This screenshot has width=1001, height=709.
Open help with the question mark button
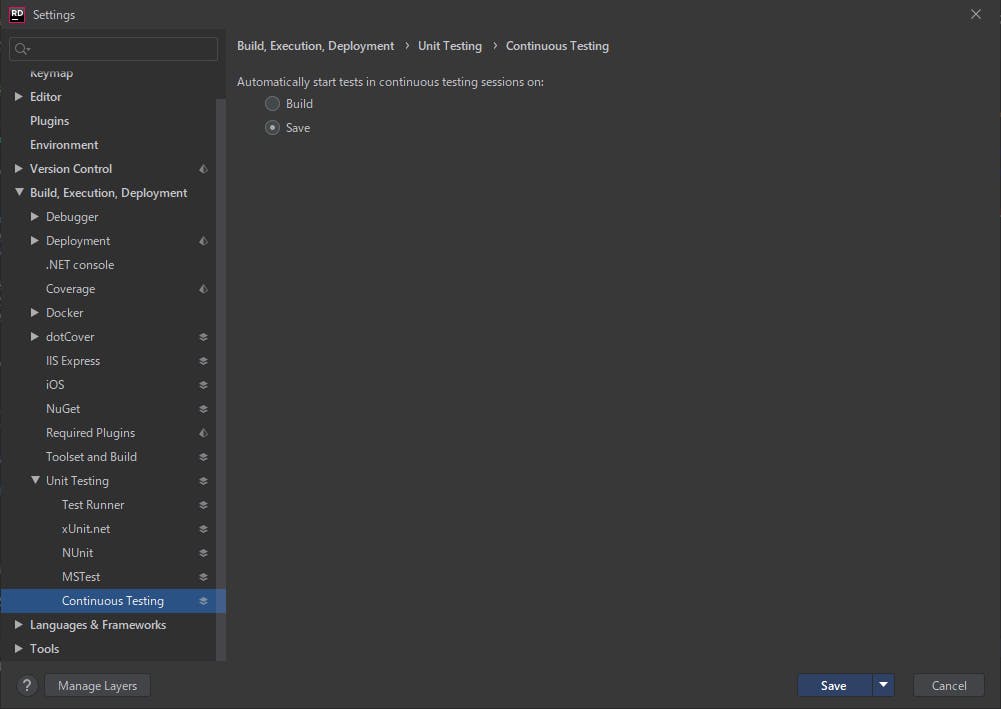click(27, 685)
